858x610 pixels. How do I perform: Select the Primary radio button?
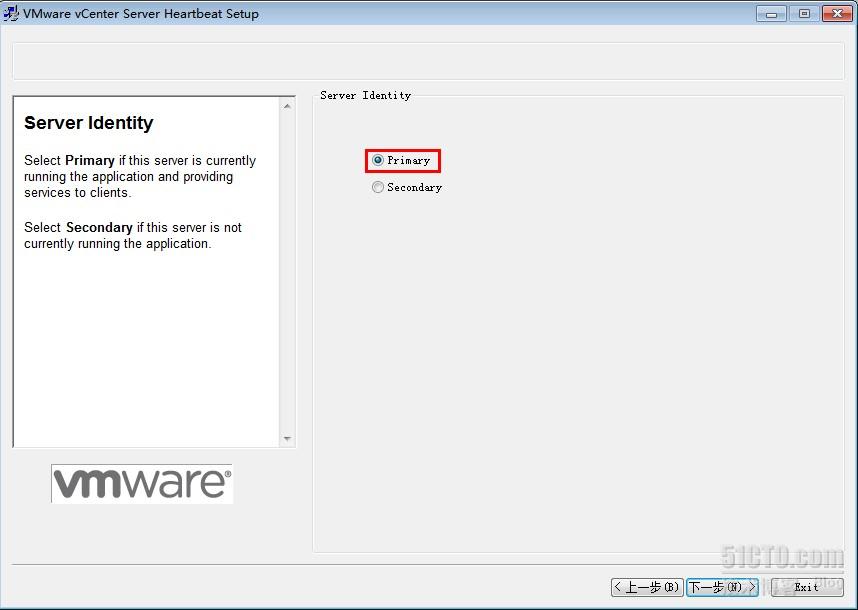[x=378, y=160]
